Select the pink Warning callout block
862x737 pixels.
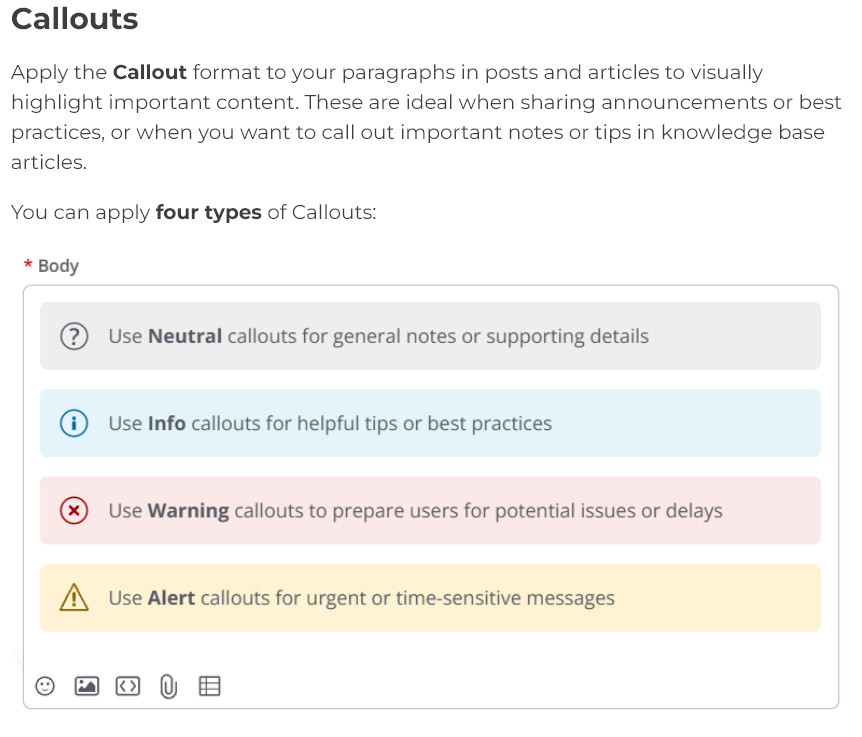[430, 511]
